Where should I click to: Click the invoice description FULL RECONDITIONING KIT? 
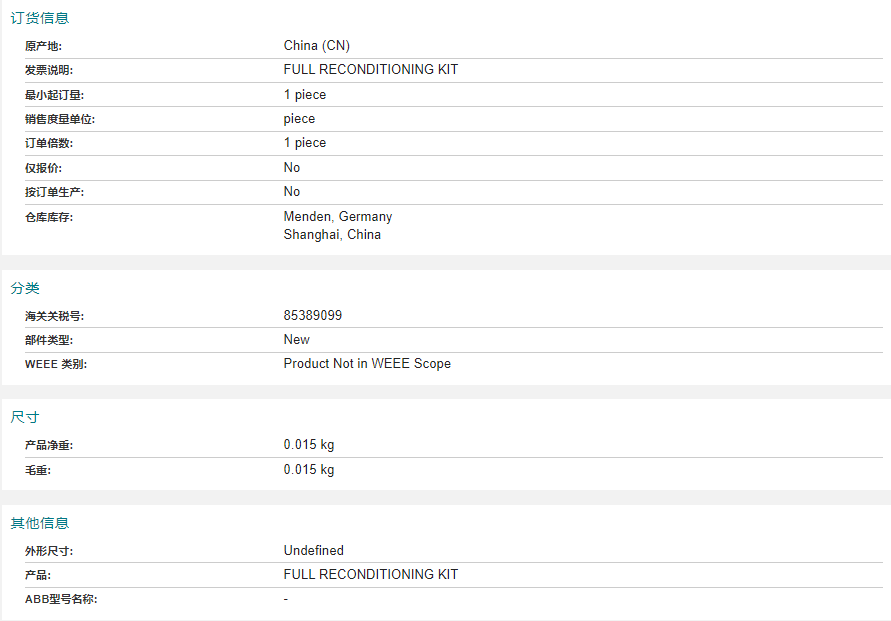click(x=370, y=69)
